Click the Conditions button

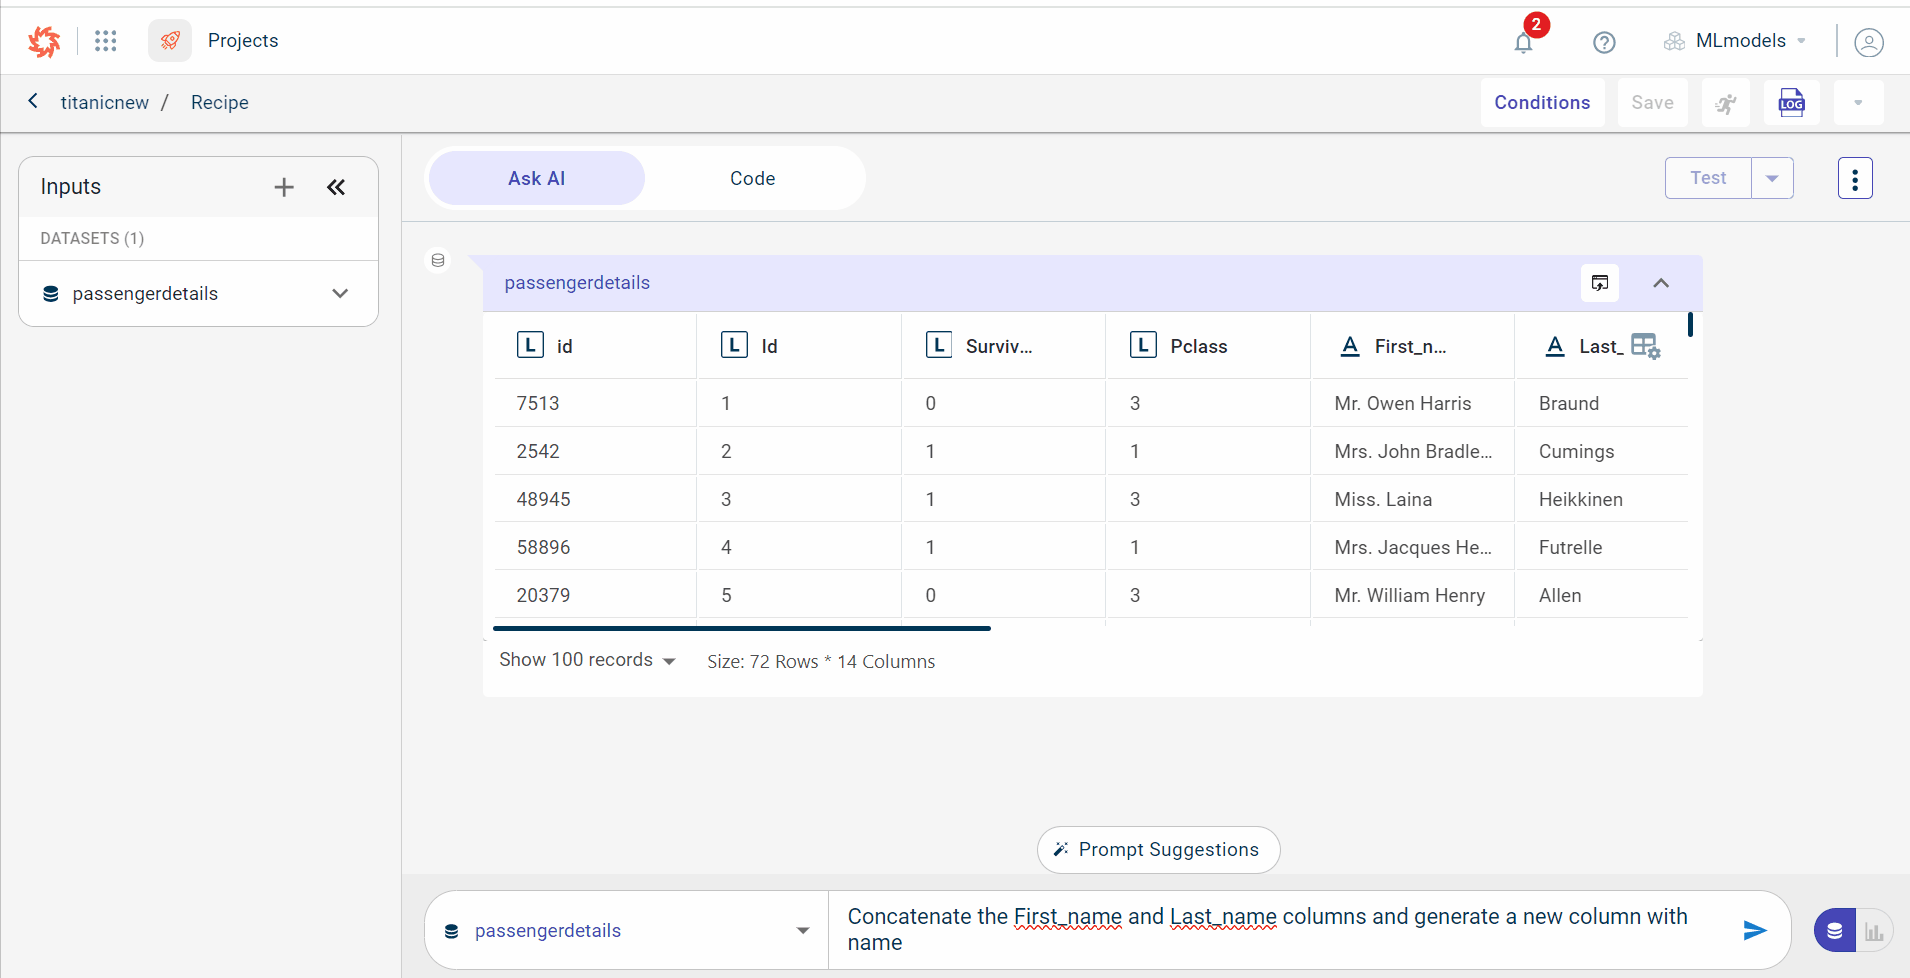[x=1542, y=103]
